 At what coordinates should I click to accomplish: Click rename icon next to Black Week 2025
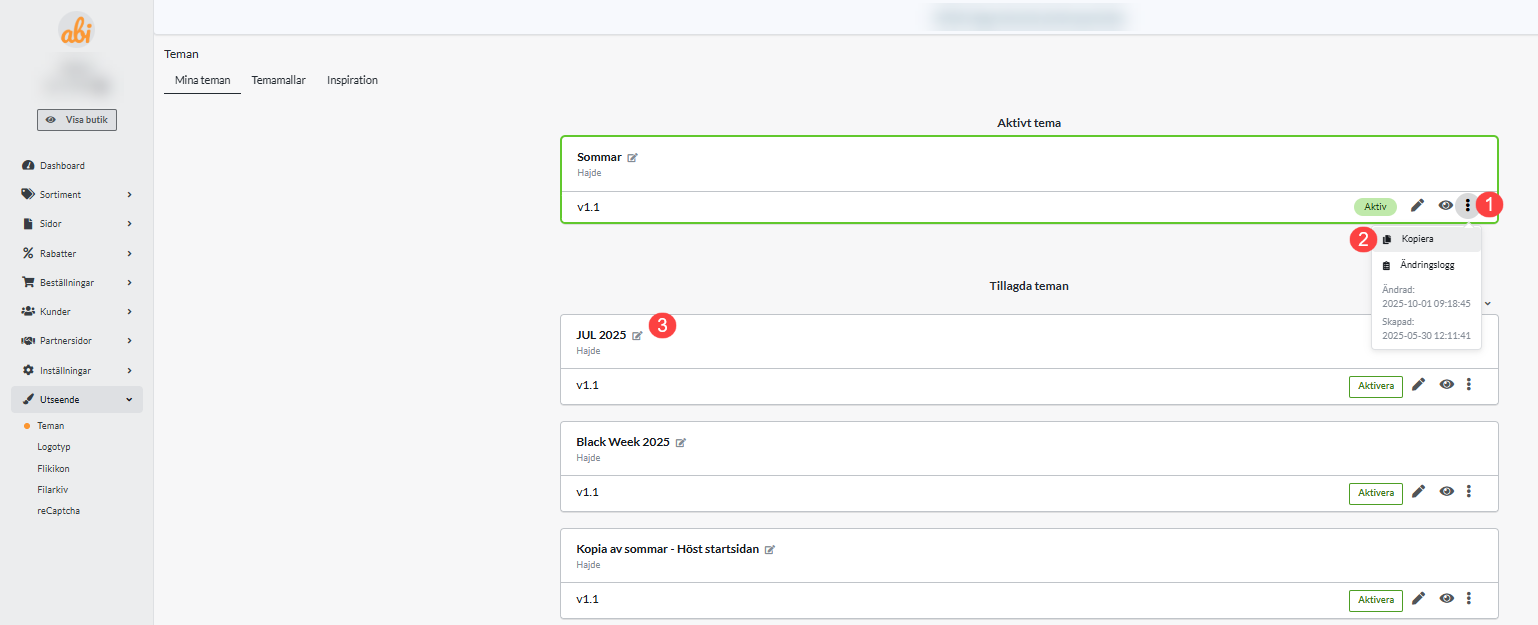[681, 443]
